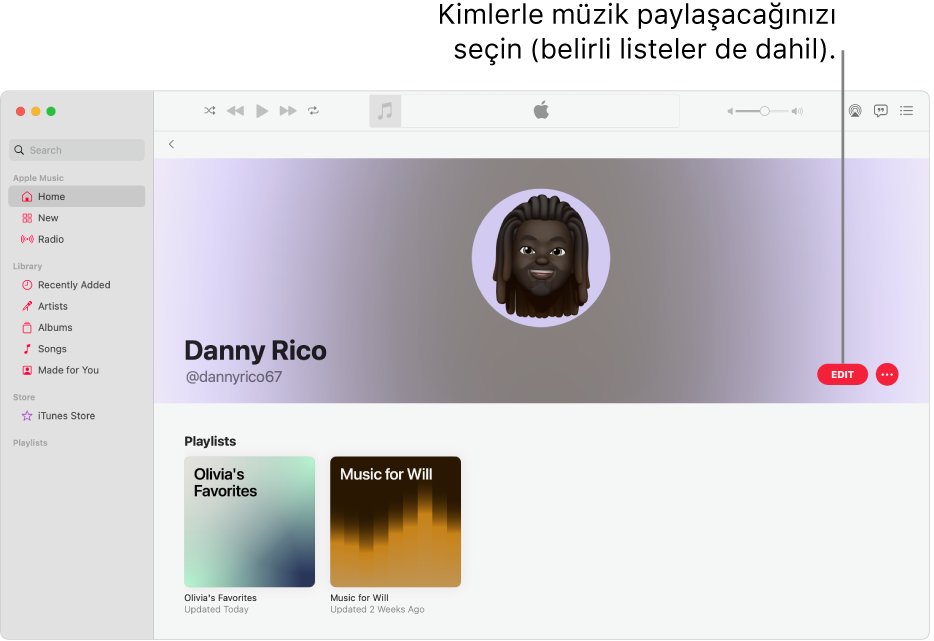Select Radio in the sidebar

[x=50, y=239]
